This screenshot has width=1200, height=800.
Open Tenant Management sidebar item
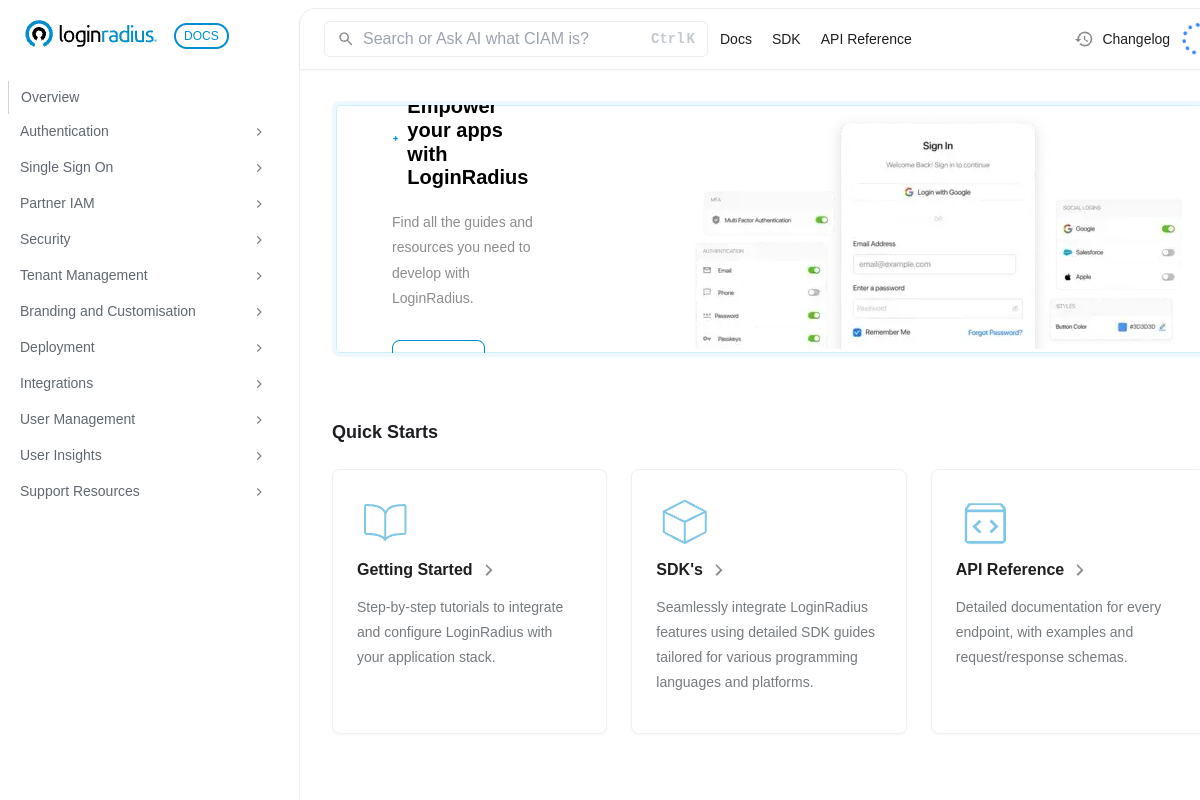84,275
